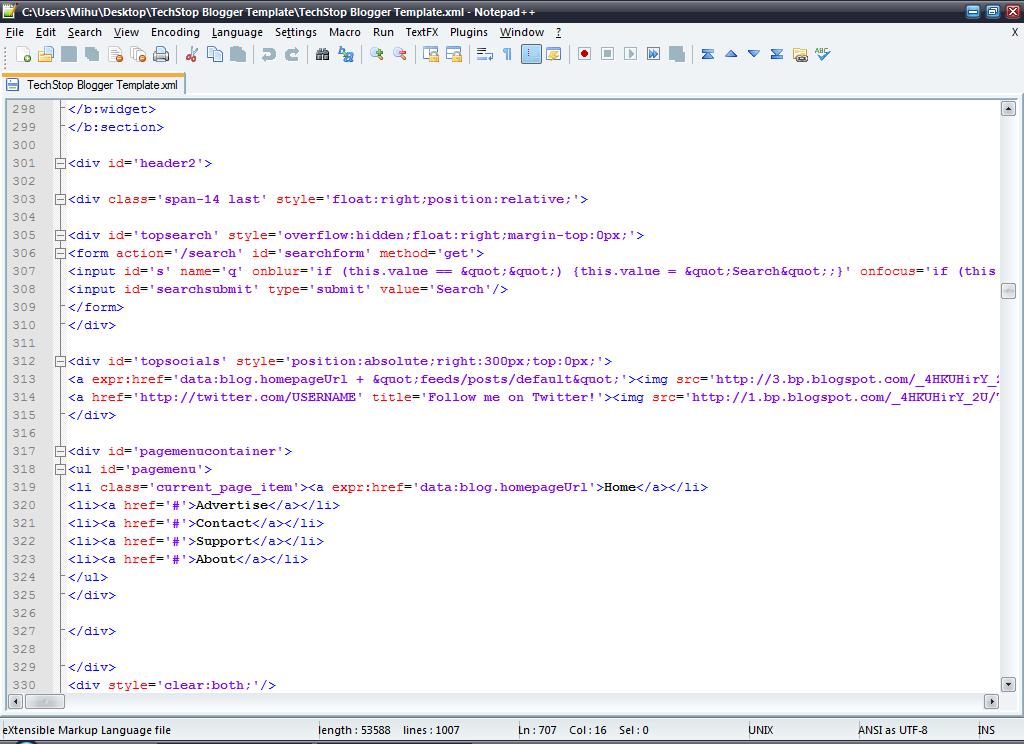1024x744 pixels.
Task: Collapse the pagemenucontainer fold on line 317
Action: [x=60, y=451]
